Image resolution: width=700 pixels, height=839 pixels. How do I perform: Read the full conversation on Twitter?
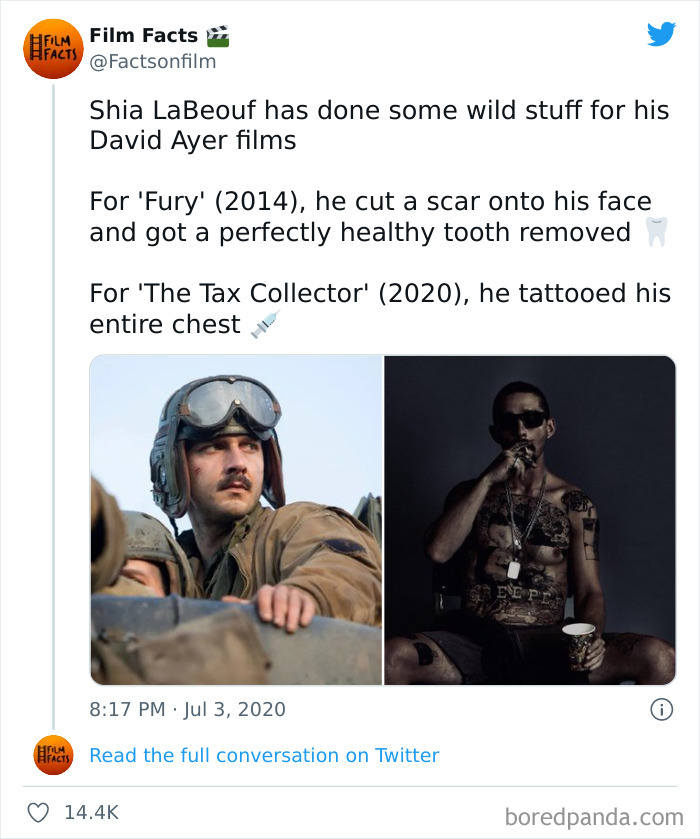(264, 755)
